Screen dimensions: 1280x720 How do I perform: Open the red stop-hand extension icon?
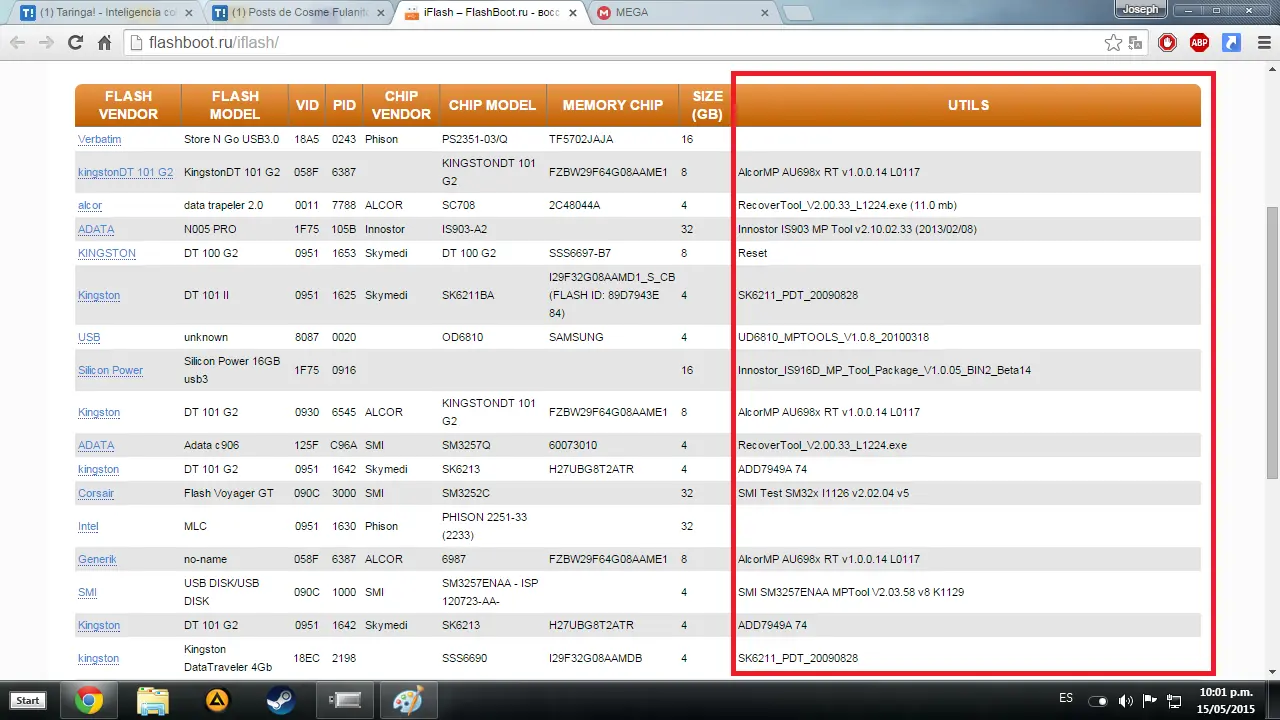pos(1167,43)
